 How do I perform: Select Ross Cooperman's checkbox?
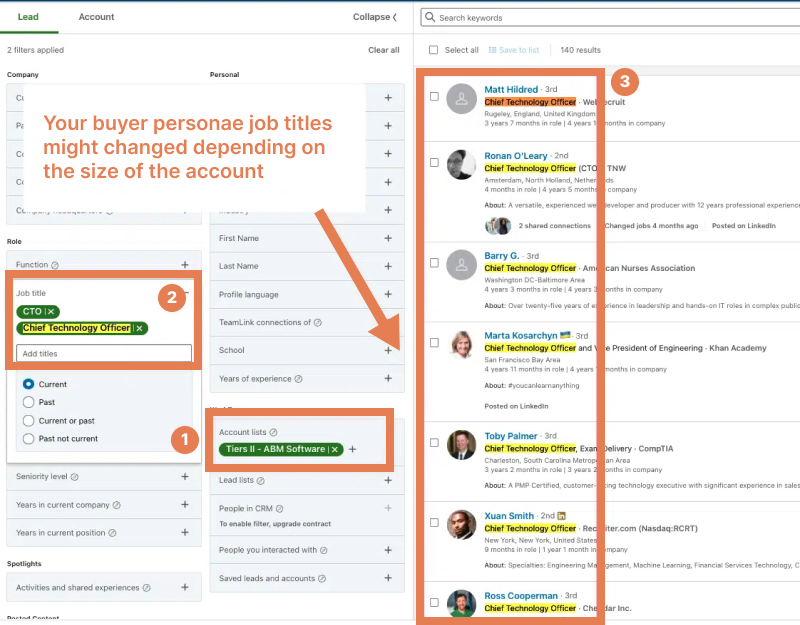coord(434,603)
